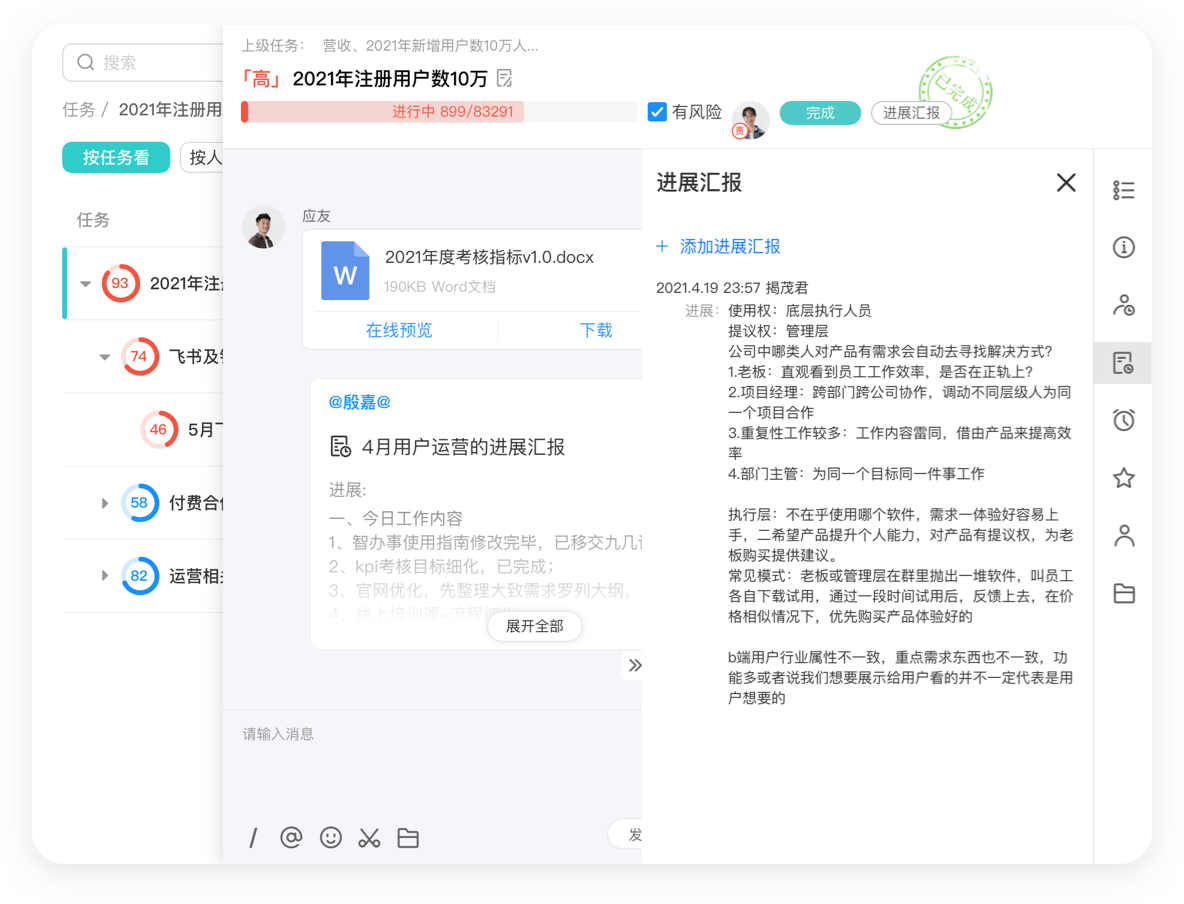Click the 进展汇报 button in header
The height and width of the screenshot is (904, 1184).
click(x=911, y=113)
